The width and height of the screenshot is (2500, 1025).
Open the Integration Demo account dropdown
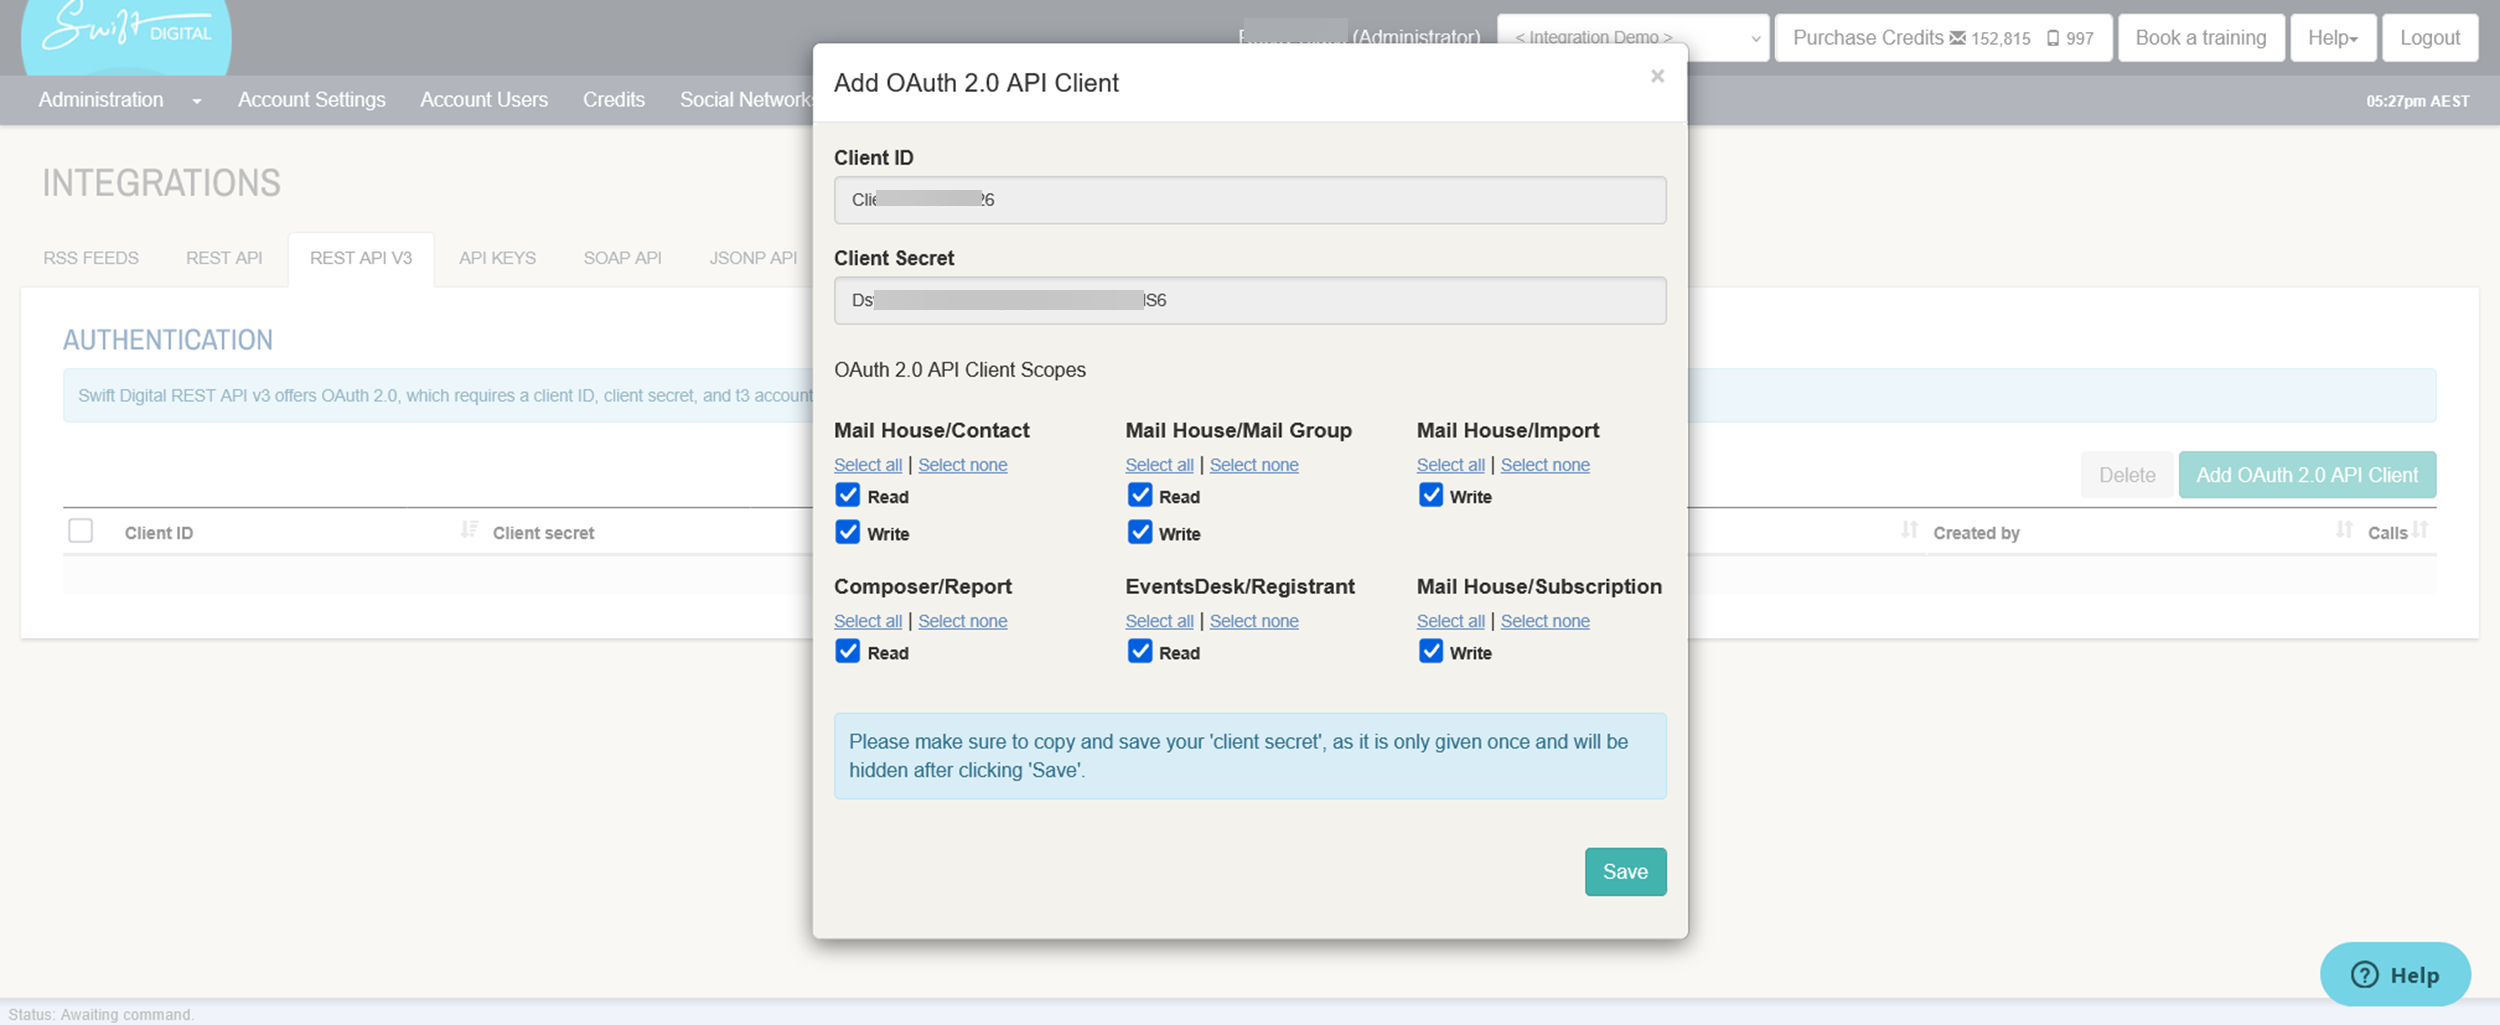[1633, 38]
